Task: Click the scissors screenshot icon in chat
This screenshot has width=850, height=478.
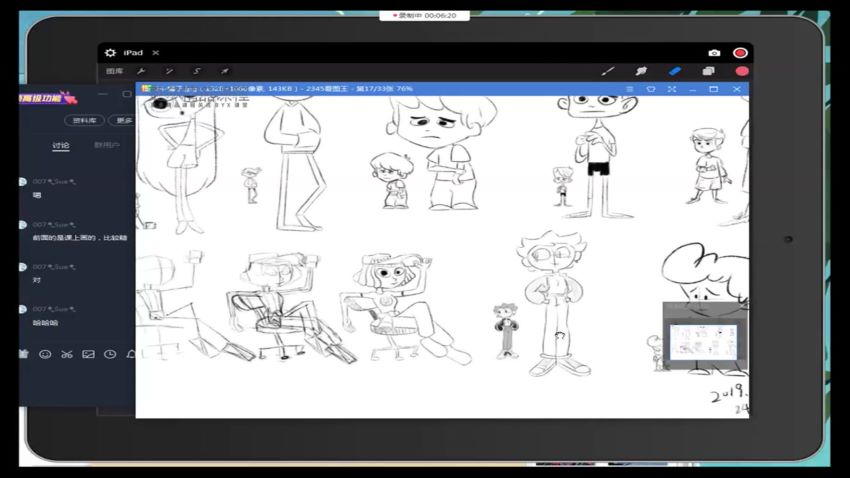Action: (67, 354)
